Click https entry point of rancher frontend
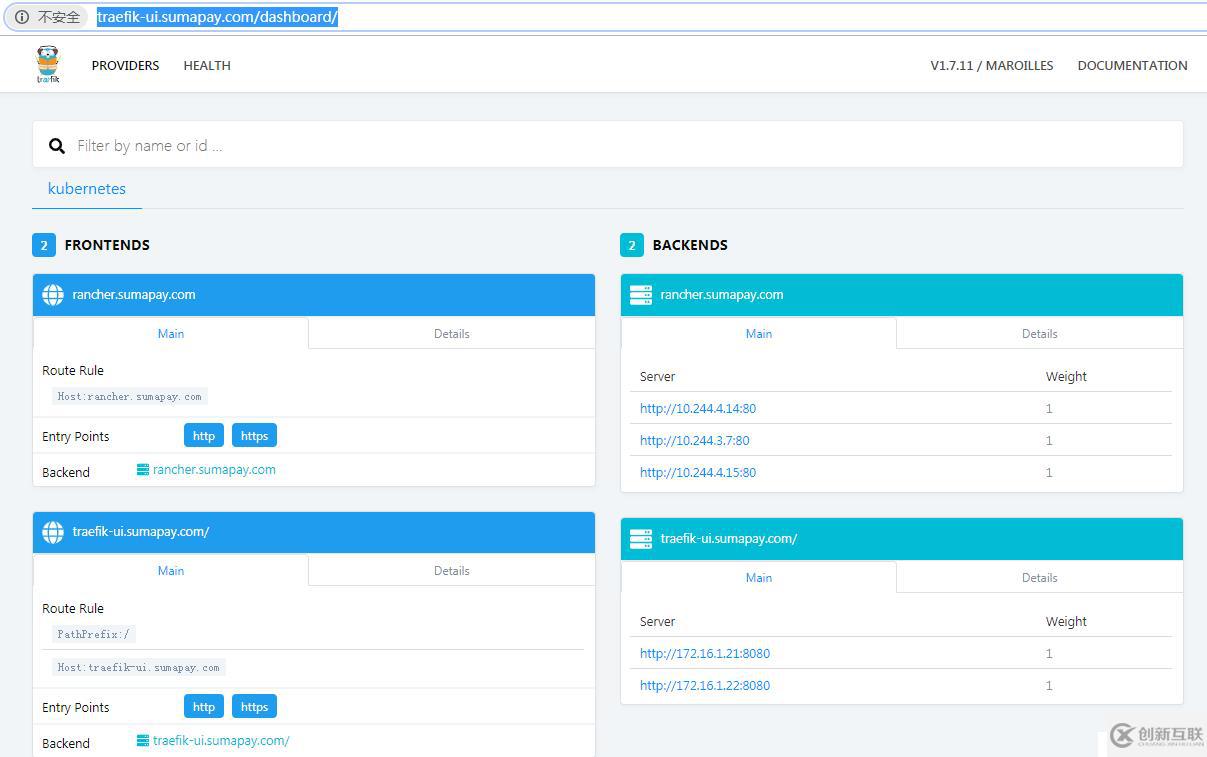 tap(255, 435)
